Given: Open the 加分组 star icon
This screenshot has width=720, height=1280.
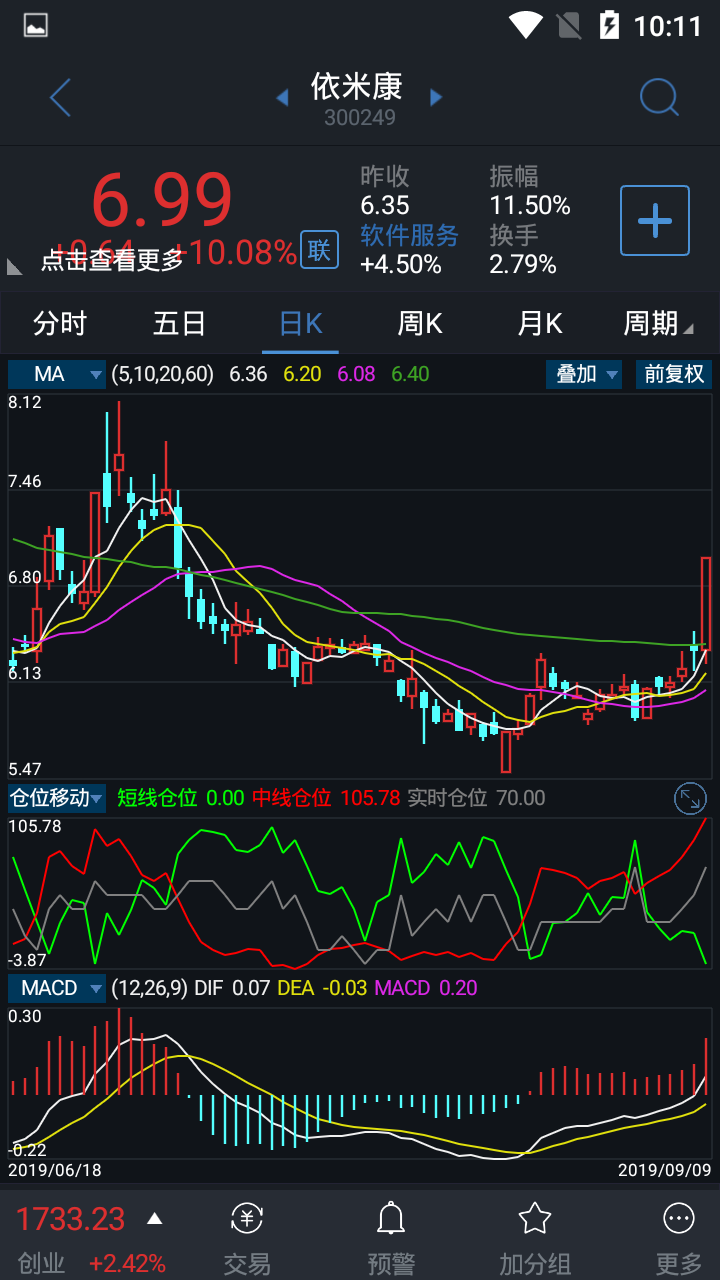Looking at the screenshot, I should pyautogui.click(x=535, y=1218).
